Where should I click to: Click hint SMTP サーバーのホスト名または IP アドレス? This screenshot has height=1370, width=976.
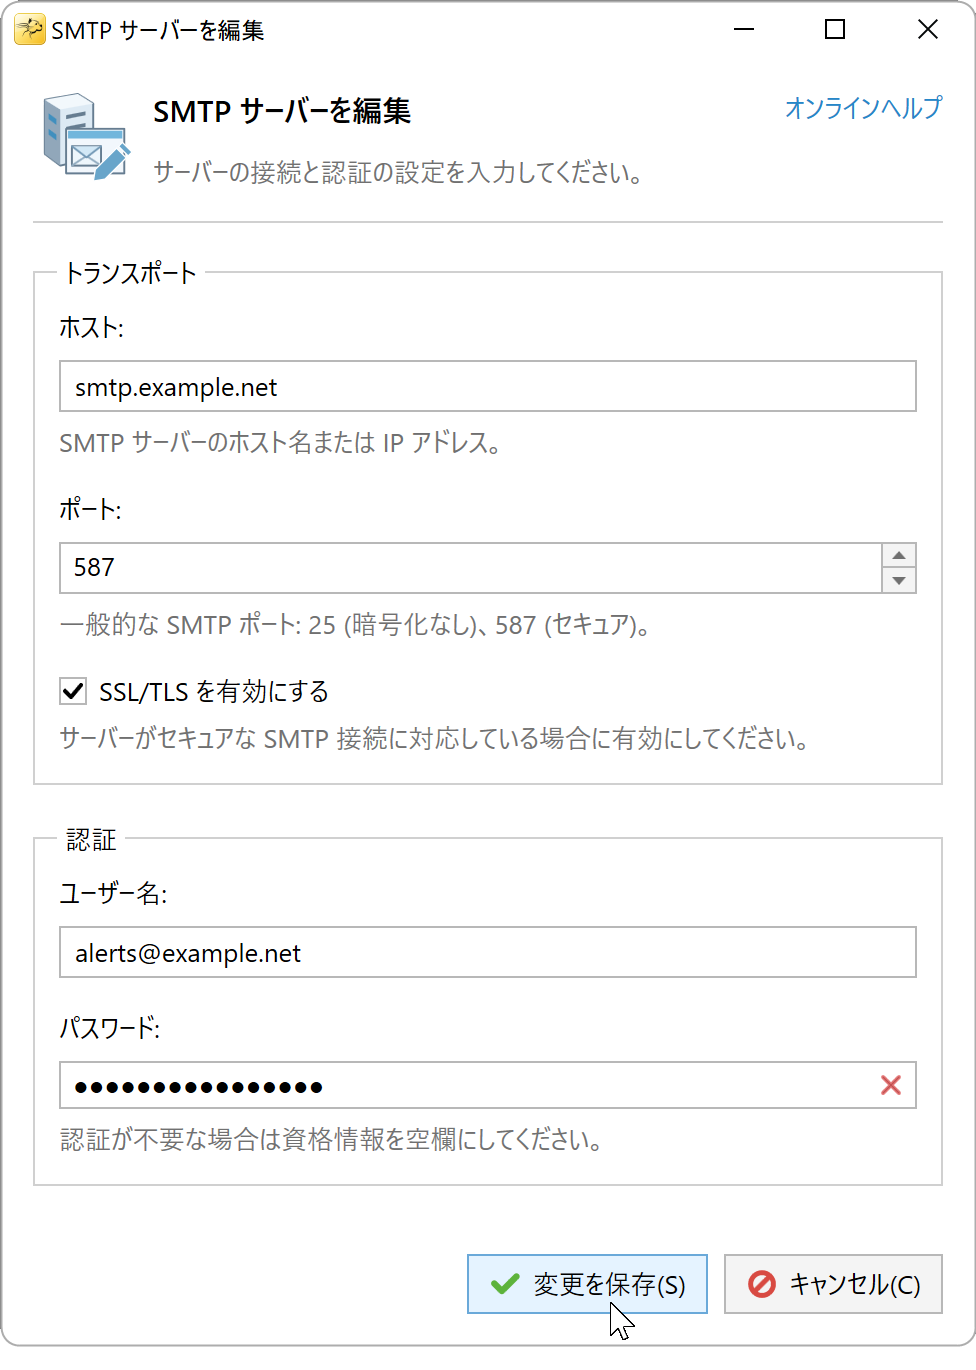pyautogui.click(x=281, y=443)
